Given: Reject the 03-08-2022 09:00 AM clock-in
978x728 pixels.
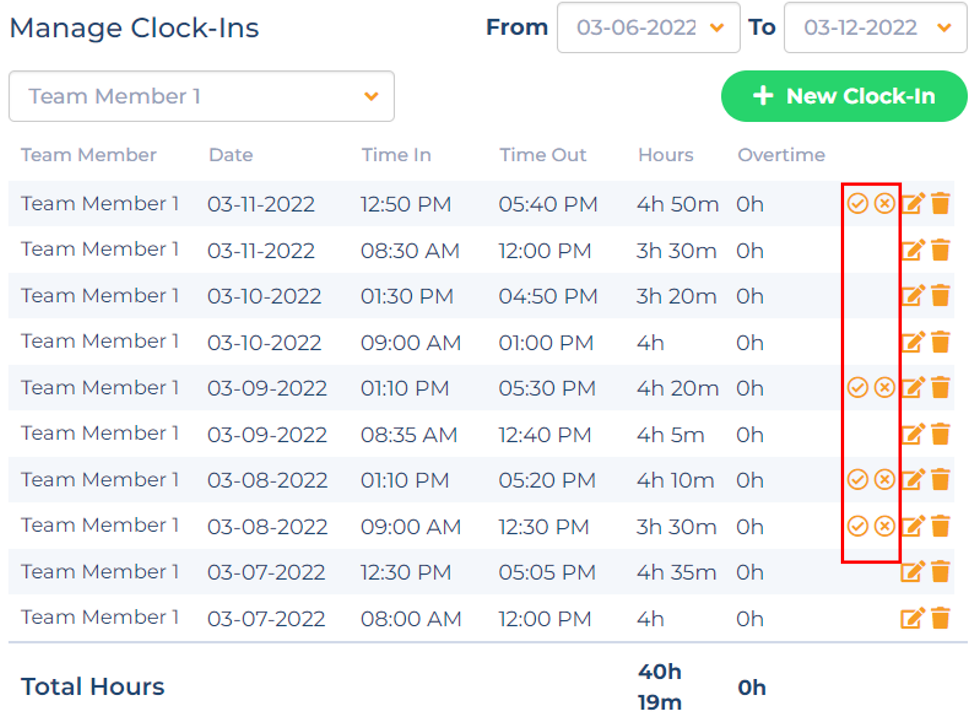Looking at the screenshot, I should [x=884, y=526].
